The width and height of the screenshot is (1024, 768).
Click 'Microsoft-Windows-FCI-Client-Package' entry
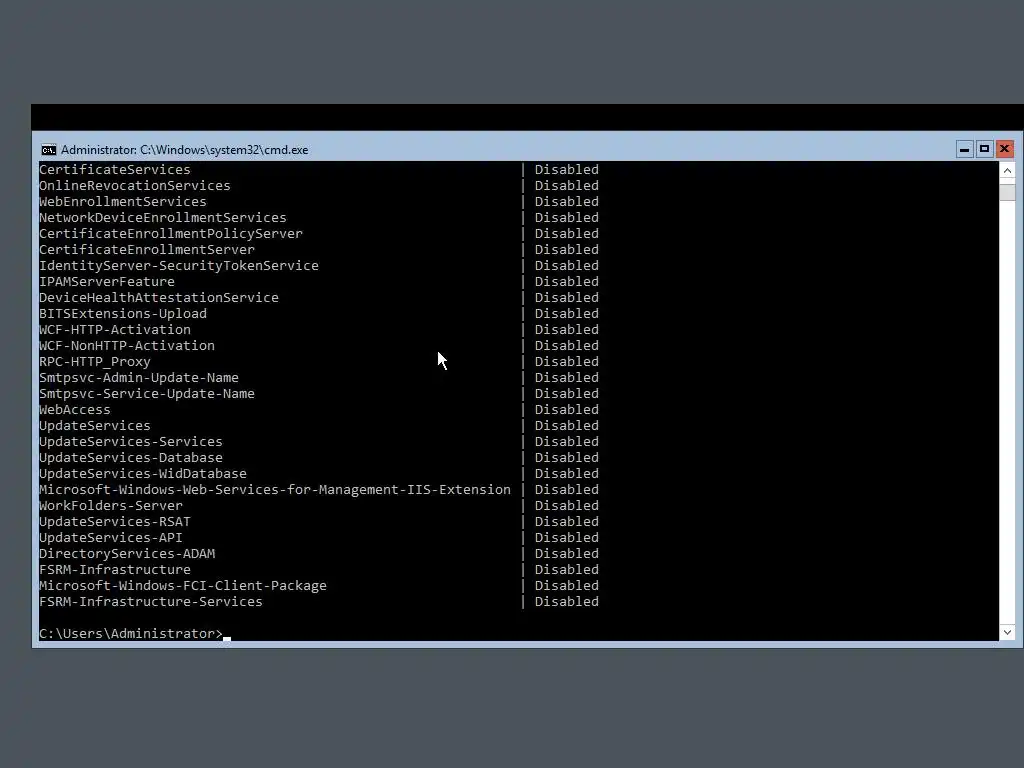[183, 586]
